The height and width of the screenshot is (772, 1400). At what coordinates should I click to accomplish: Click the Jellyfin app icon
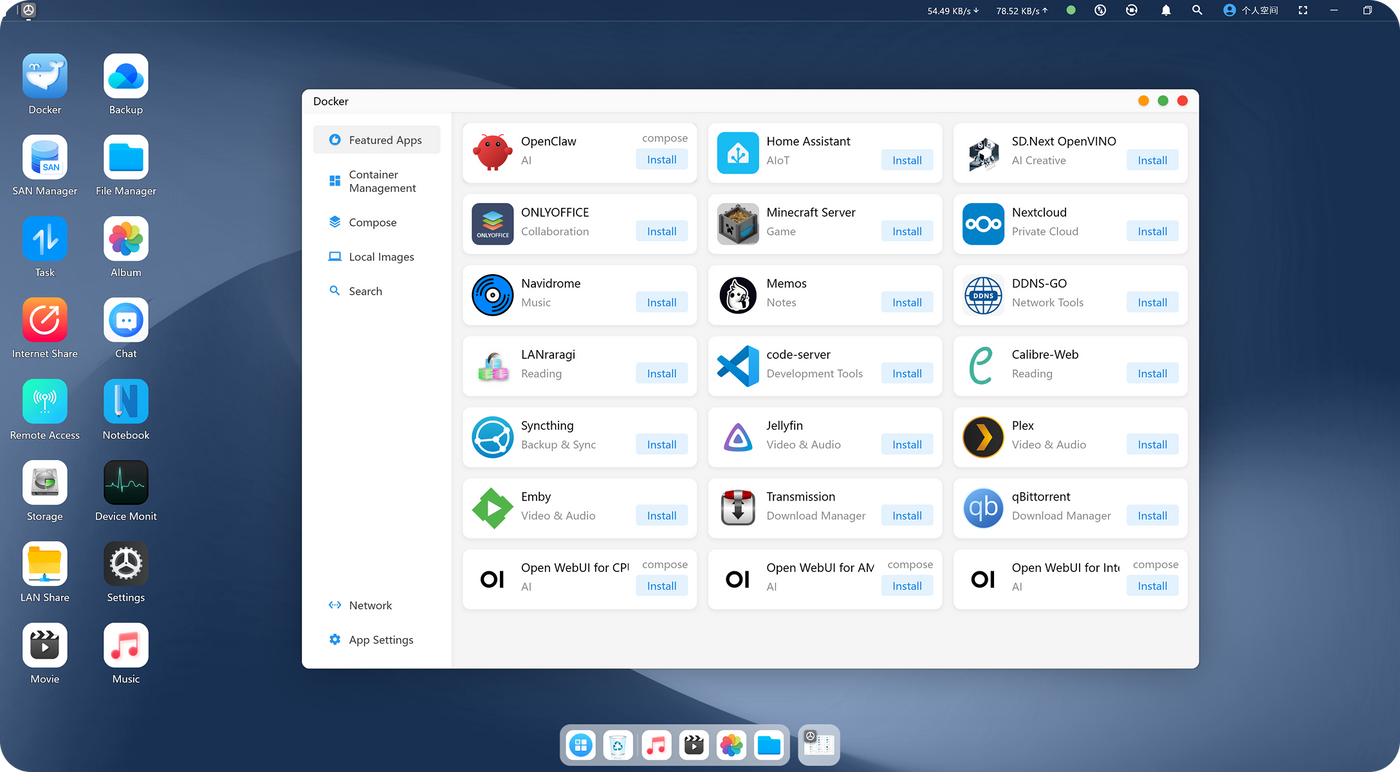(x=738, y=437)
